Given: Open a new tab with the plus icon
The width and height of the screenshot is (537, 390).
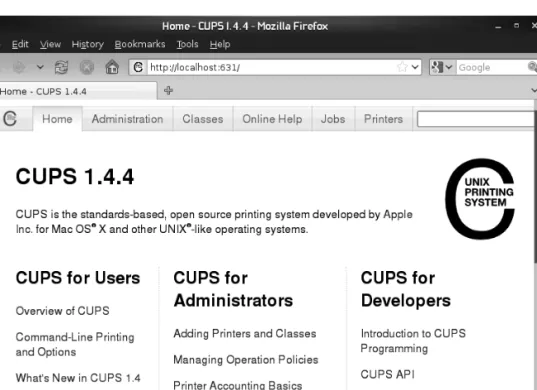Looking at the screenshot, I should pyautogui.click(x=168, y=91).
